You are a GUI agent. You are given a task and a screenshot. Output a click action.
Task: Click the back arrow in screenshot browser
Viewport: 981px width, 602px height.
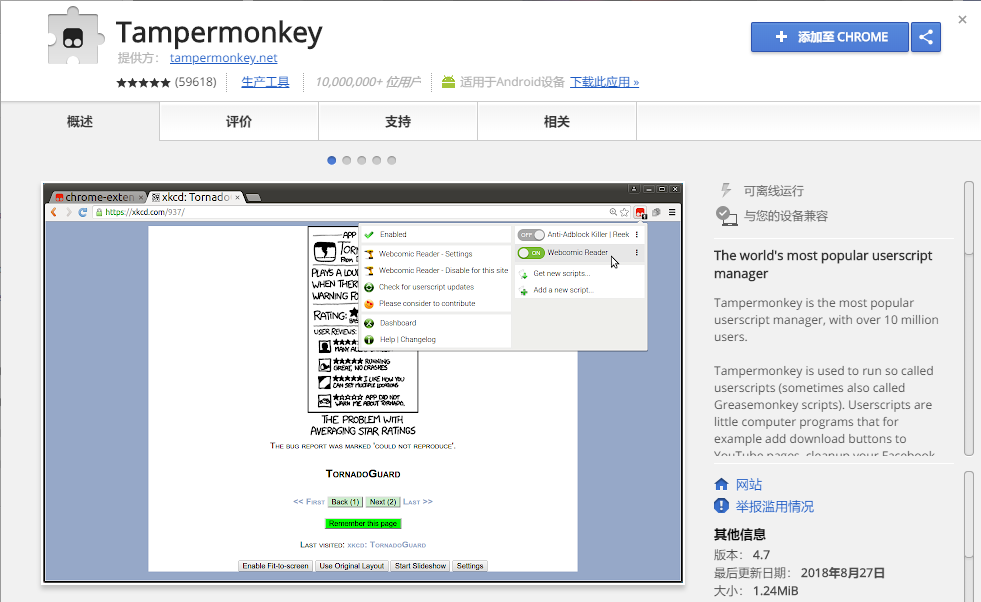pyautogui.click(x=54, y=212)
